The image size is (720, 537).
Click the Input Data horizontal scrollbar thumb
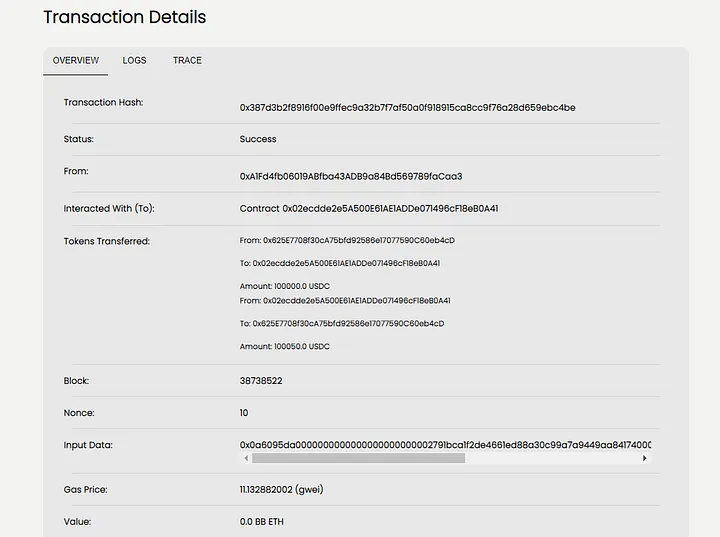358,458
